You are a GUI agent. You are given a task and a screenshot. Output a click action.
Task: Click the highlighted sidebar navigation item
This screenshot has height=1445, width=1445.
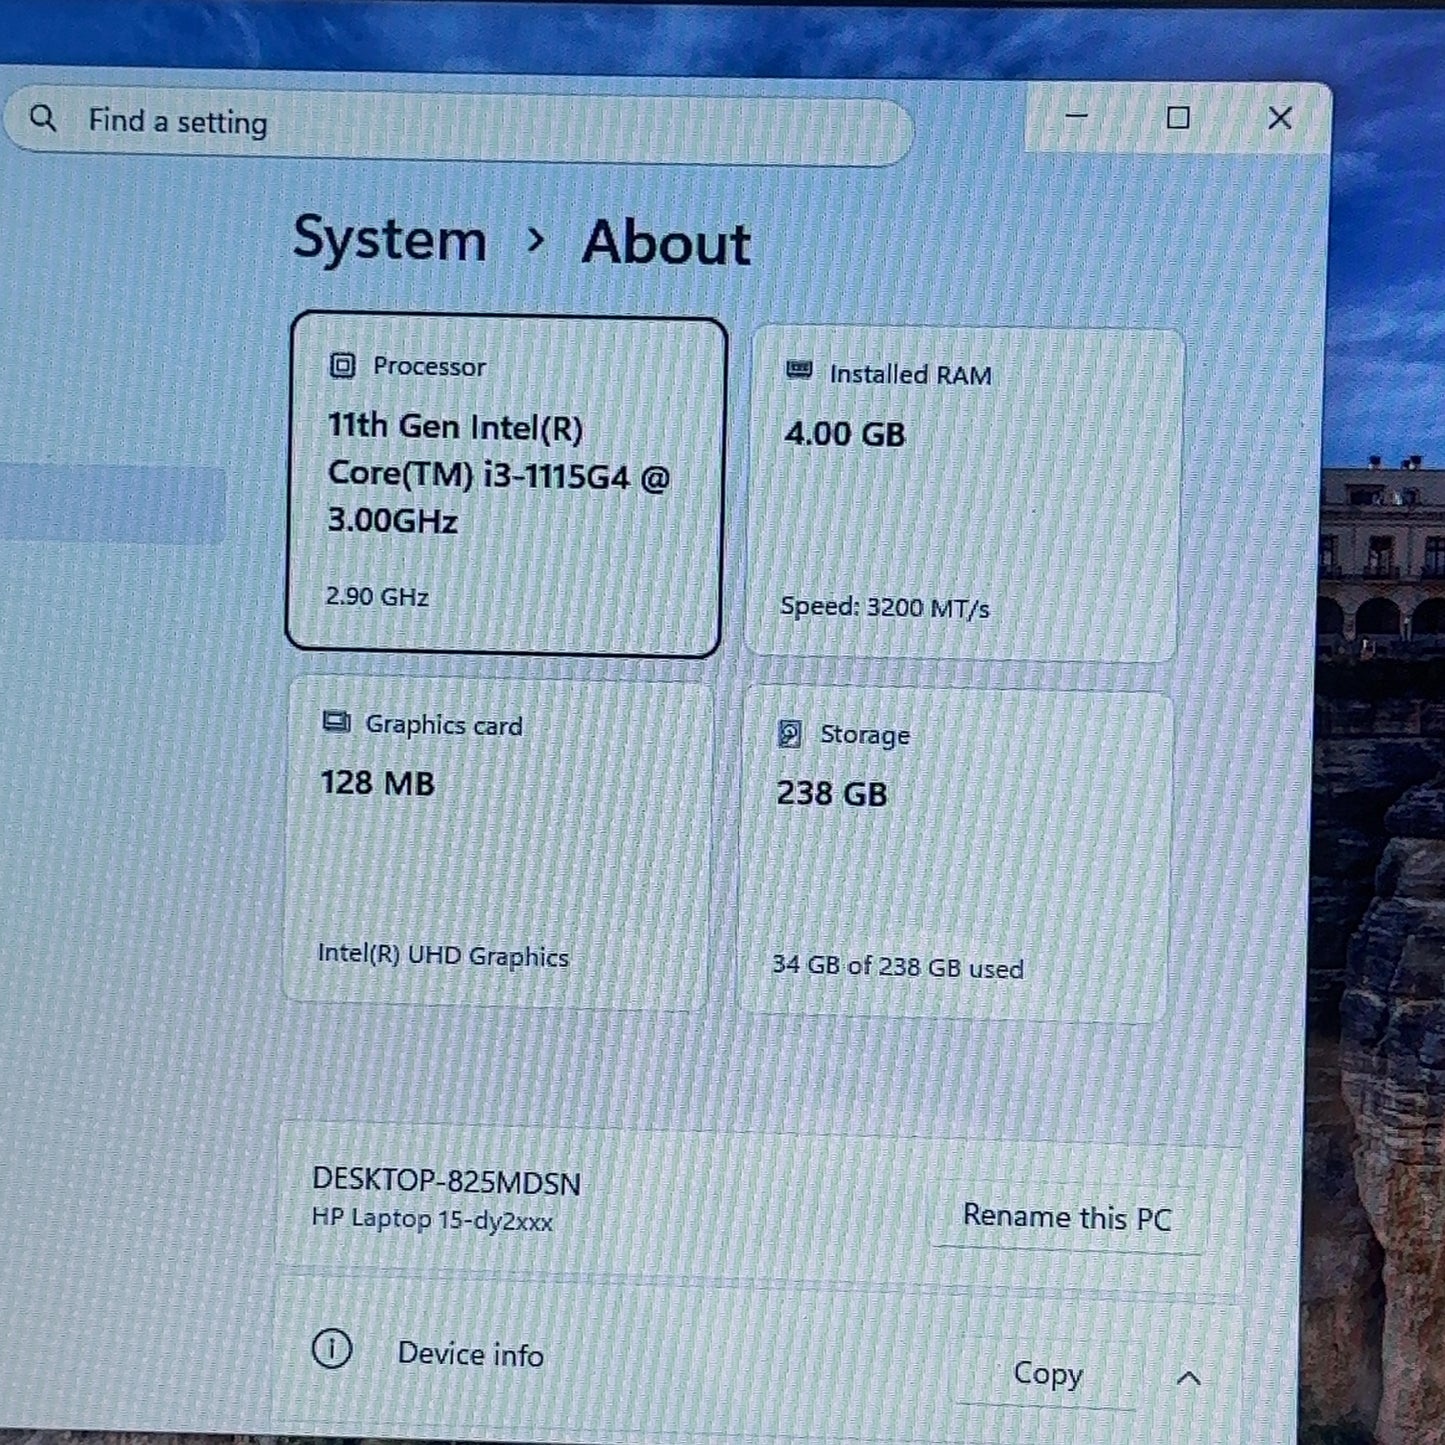tap(112, 504)
